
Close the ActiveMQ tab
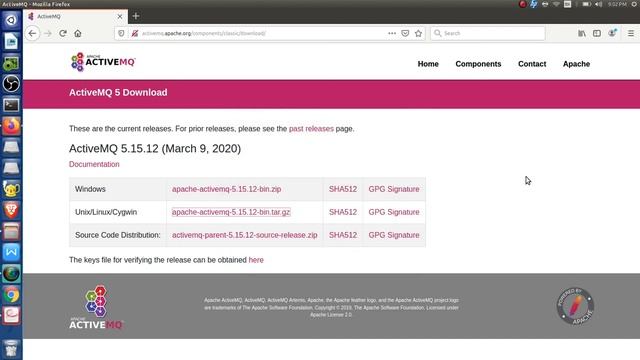click(120, 16)
